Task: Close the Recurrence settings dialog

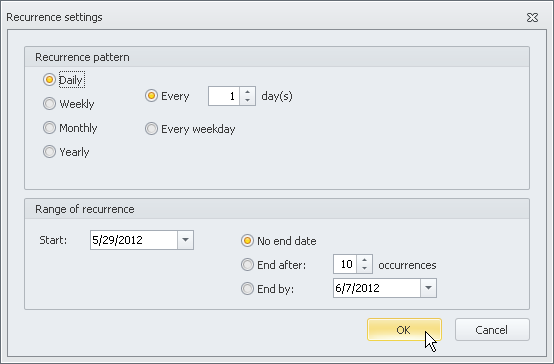Action: [x=532, y=17]
